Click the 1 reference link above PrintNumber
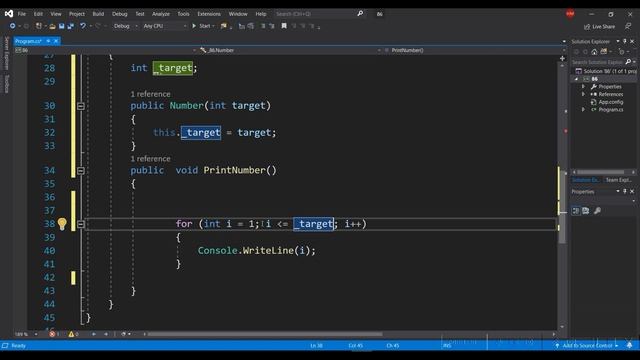The image size is (640, 360). point(150,159)
